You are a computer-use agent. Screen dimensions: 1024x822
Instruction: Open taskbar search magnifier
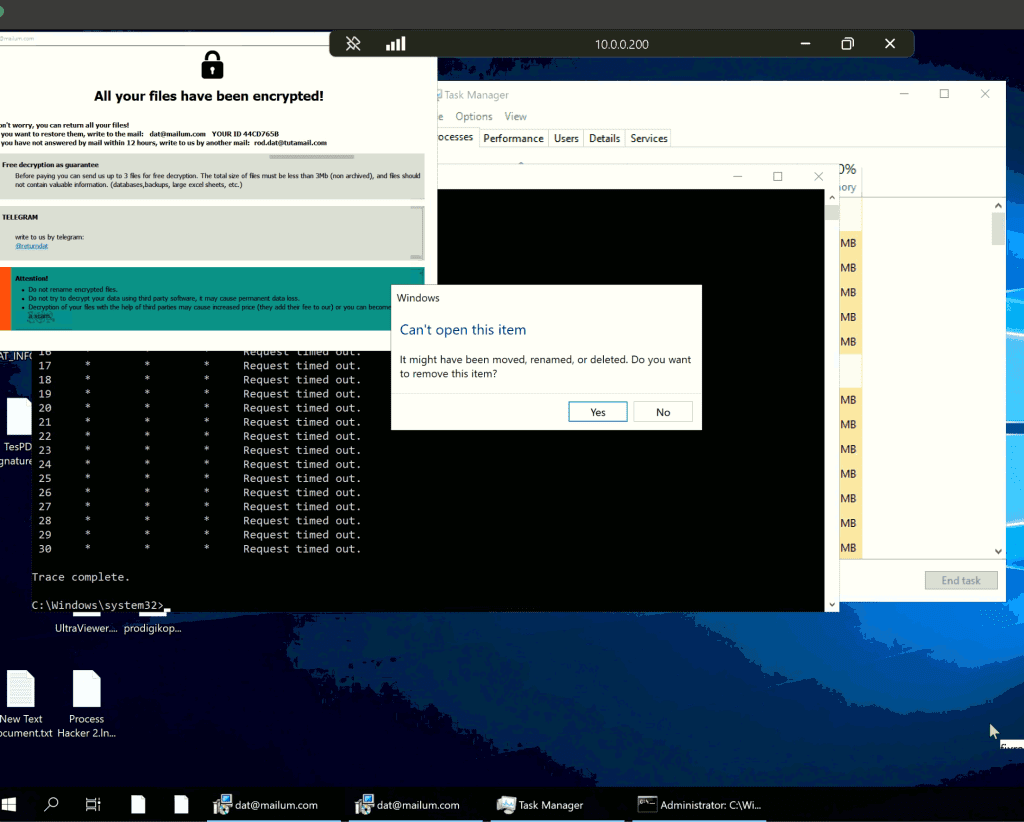click(x=51, y=804)
